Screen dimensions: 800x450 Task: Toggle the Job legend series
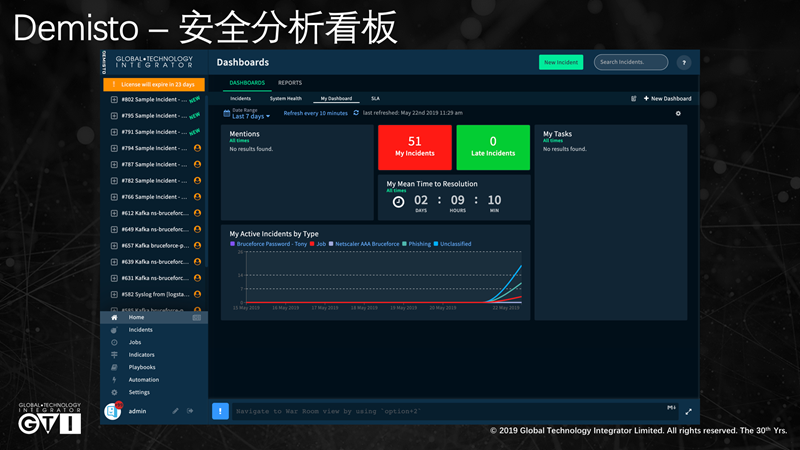(x=318, y=244)
